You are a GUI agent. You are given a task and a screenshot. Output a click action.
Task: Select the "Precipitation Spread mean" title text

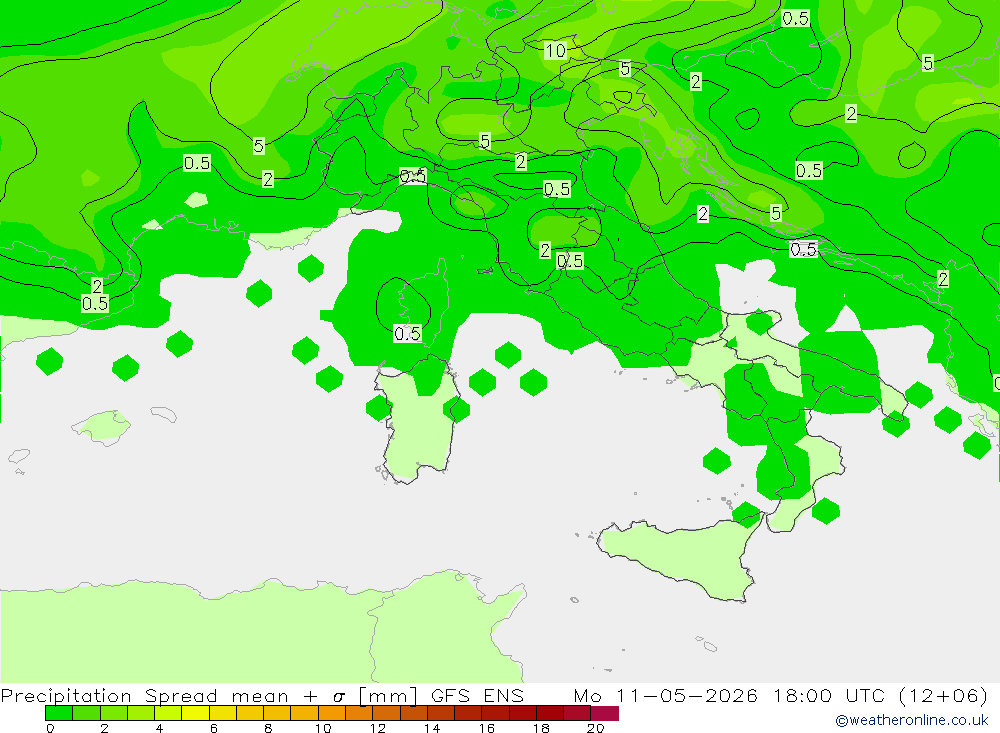pyautogui.click(x=144, y=695)
